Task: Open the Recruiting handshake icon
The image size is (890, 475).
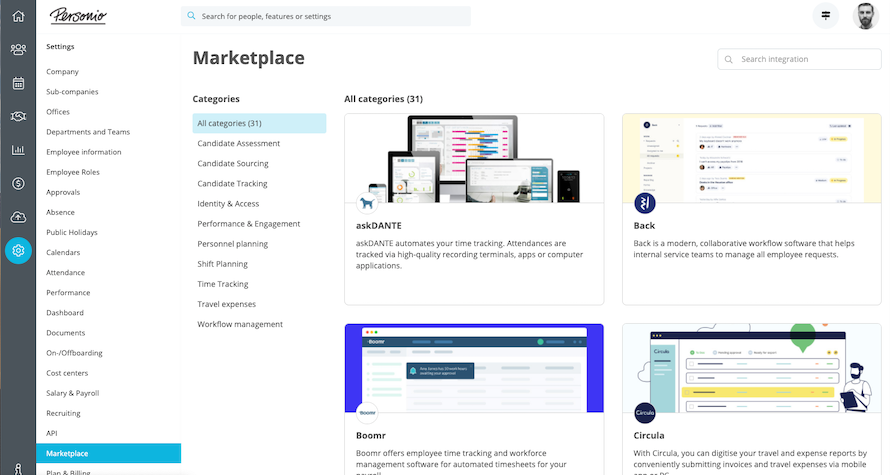Action: [x=18, y=116]
